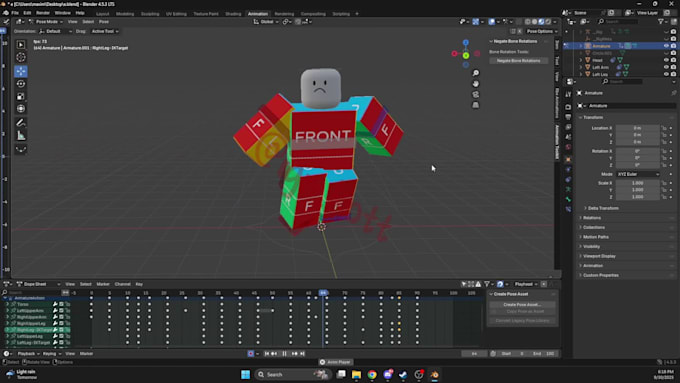Open the Dope Sheet Channel menu

coord(122,284)
